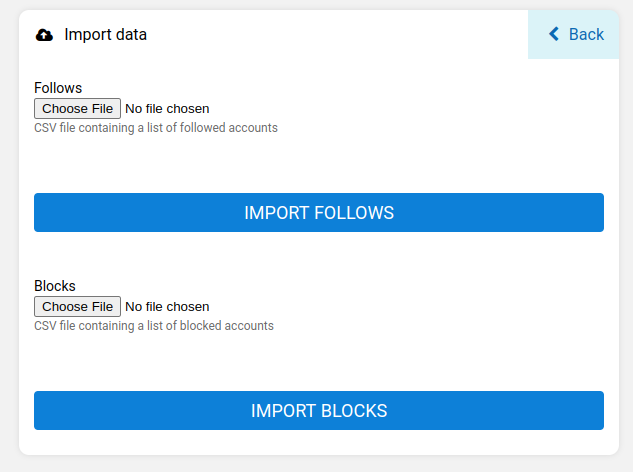This screenshot has height=472, width=633.
Task: Open the file picker for the blocks CSV
Action: [x=77, y=306]
